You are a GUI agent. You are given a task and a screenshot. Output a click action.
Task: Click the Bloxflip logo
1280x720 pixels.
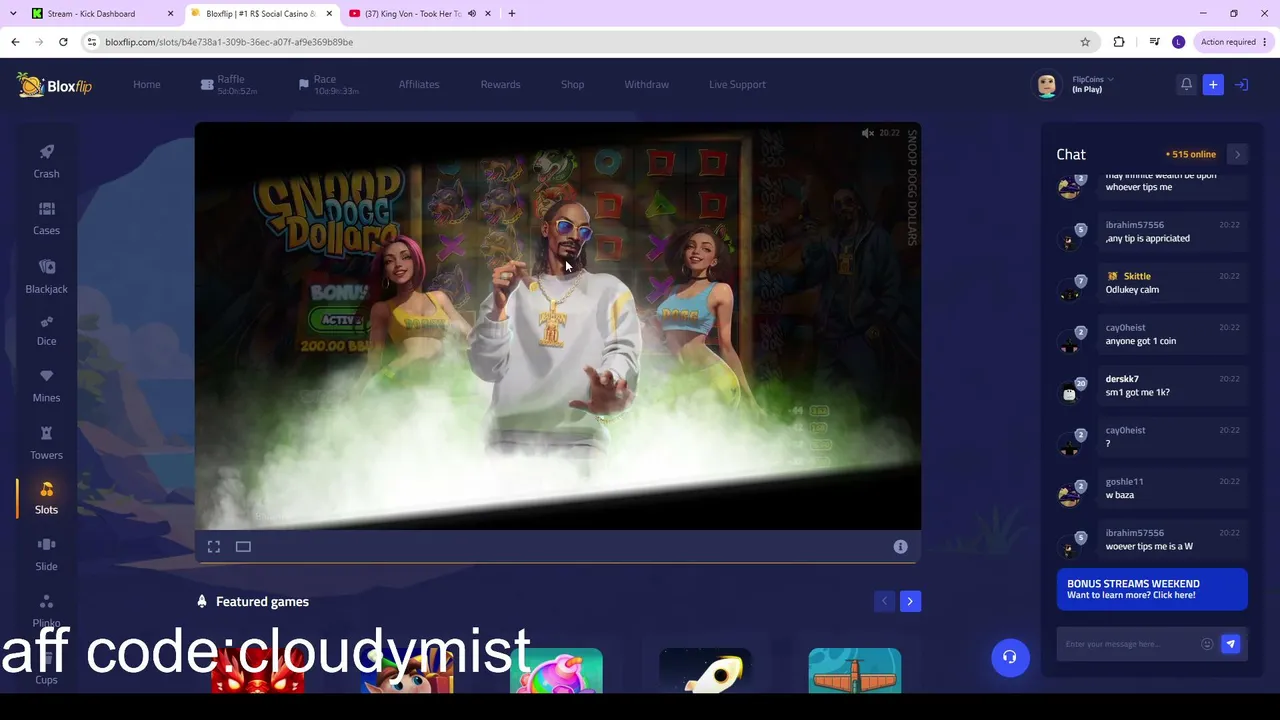click(x=54, y=85)
